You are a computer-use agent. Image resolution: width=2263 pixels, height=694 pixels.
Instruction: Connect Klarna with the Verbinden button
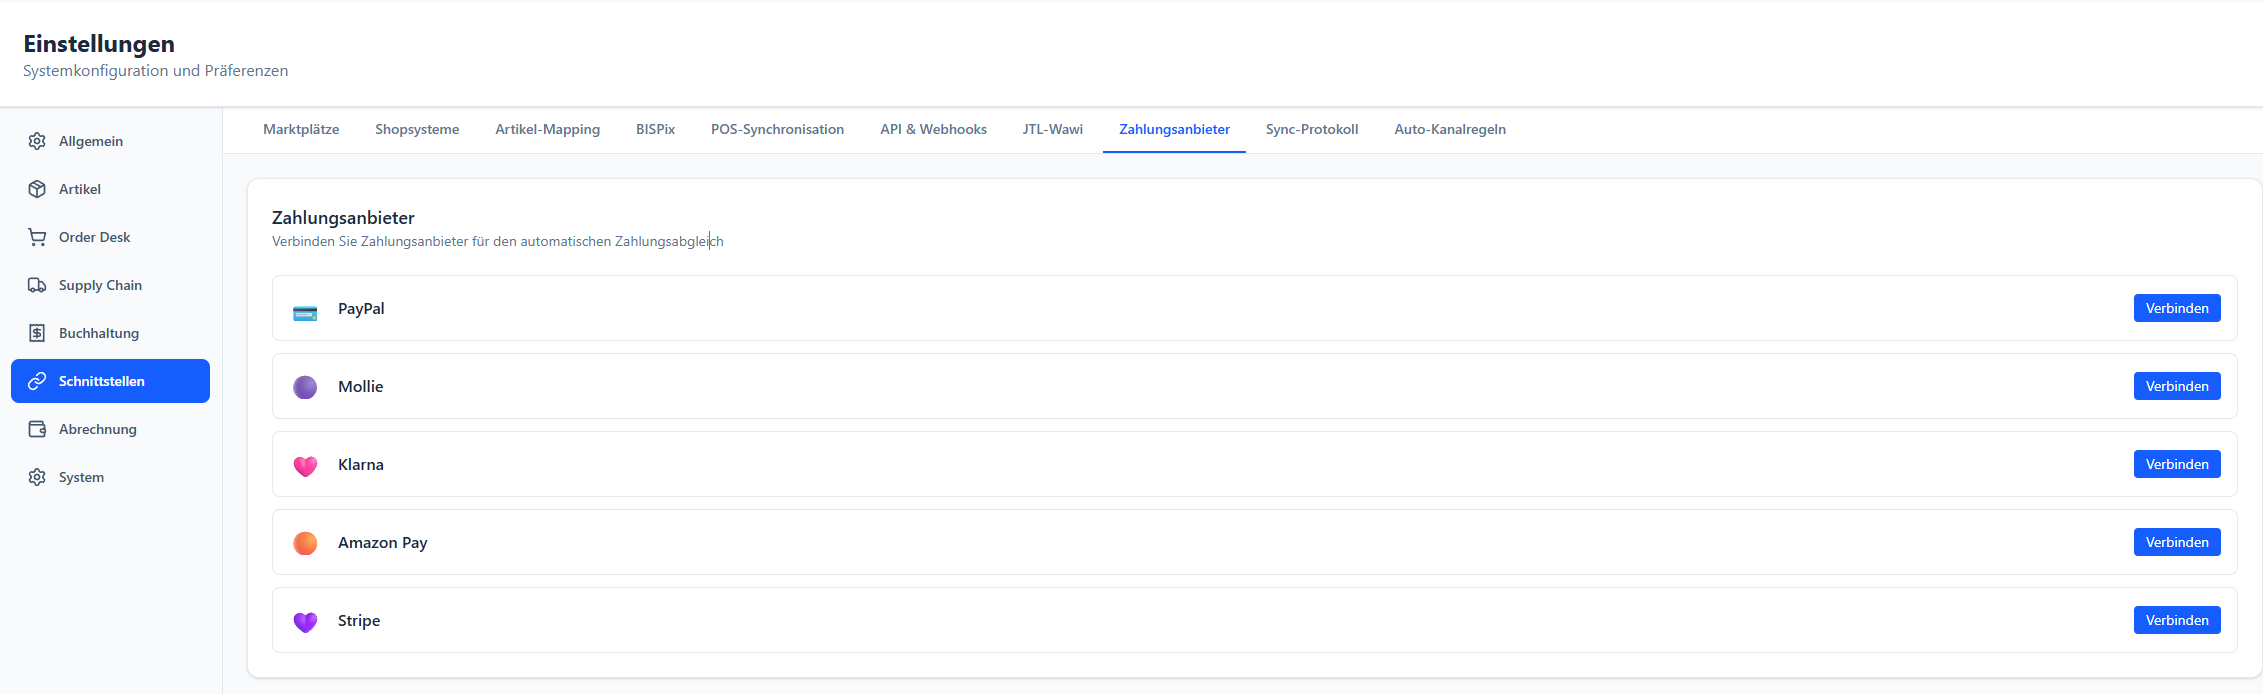[x=2177, y=464]
